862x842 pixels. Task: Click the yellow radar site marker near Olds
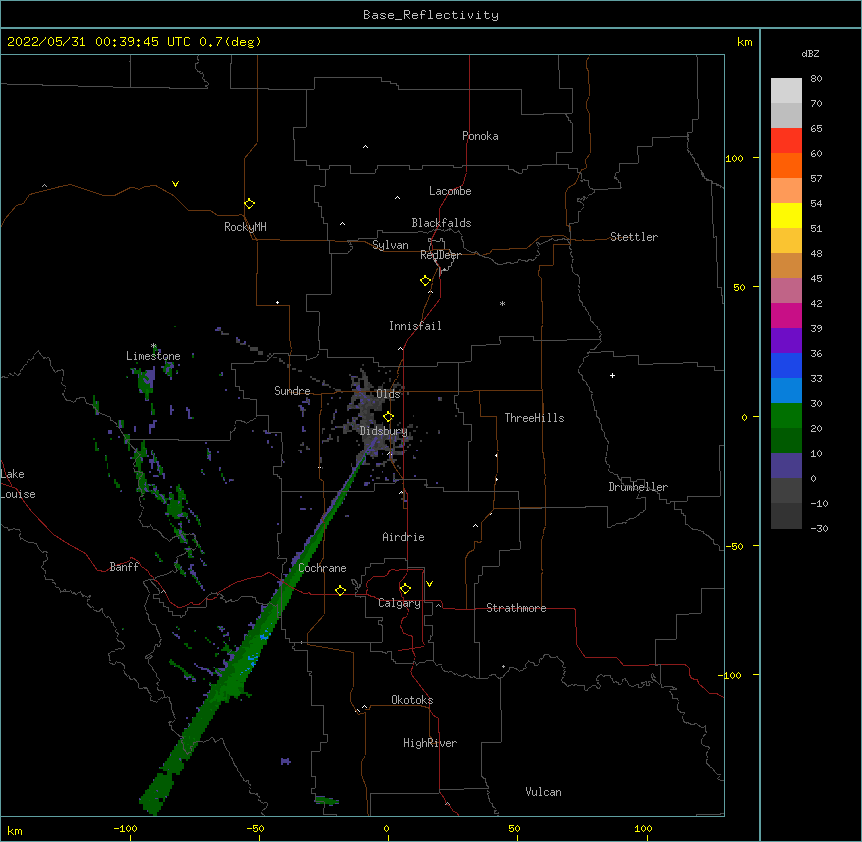(x=388, y=417)
